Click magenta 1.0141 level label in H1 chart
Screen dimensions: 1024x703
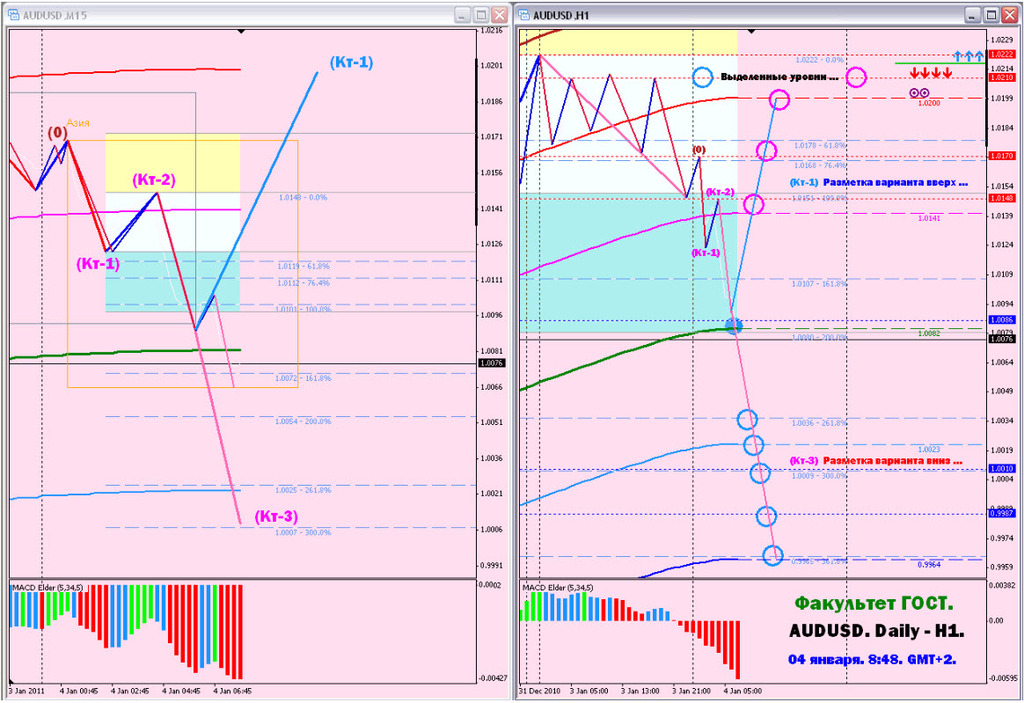(x=929, y=218)
